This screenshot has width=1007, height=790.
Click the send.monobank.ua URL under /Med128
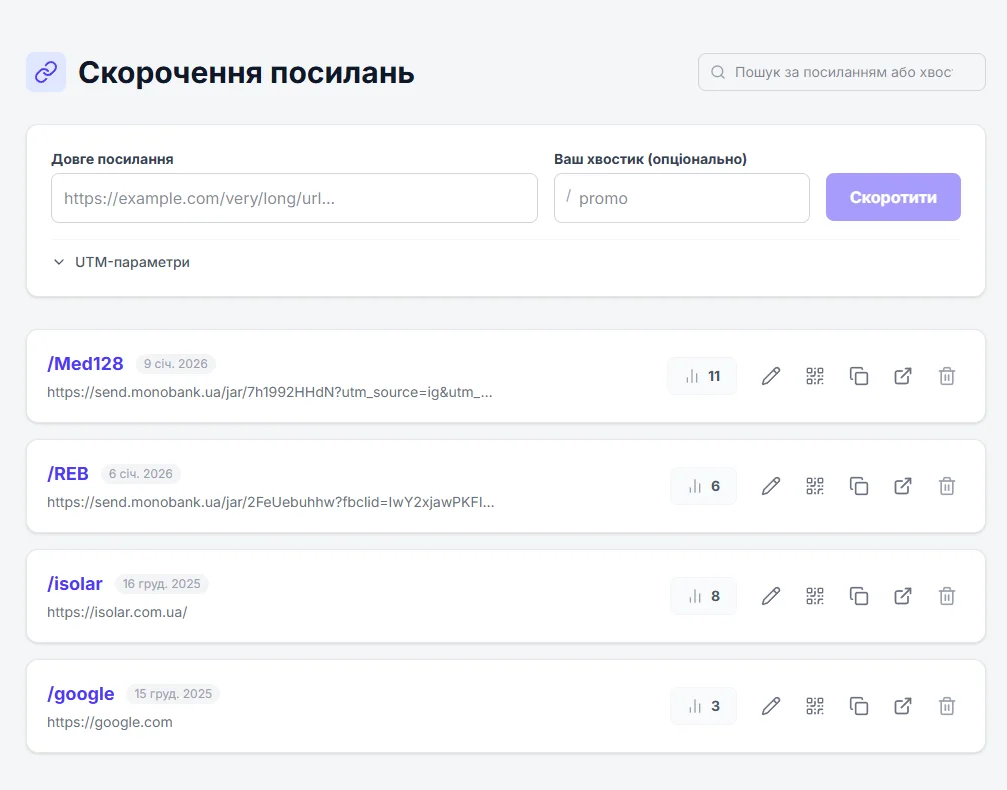coord(270,392)
